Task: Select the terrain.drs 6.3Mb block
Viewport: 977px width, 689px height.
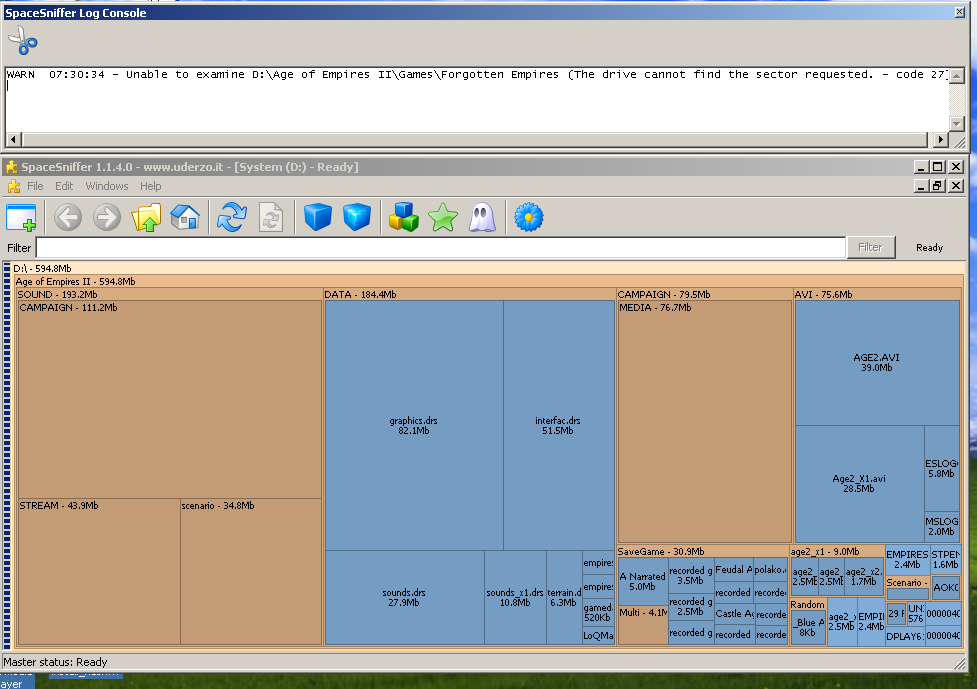Action: coord(564,597)
